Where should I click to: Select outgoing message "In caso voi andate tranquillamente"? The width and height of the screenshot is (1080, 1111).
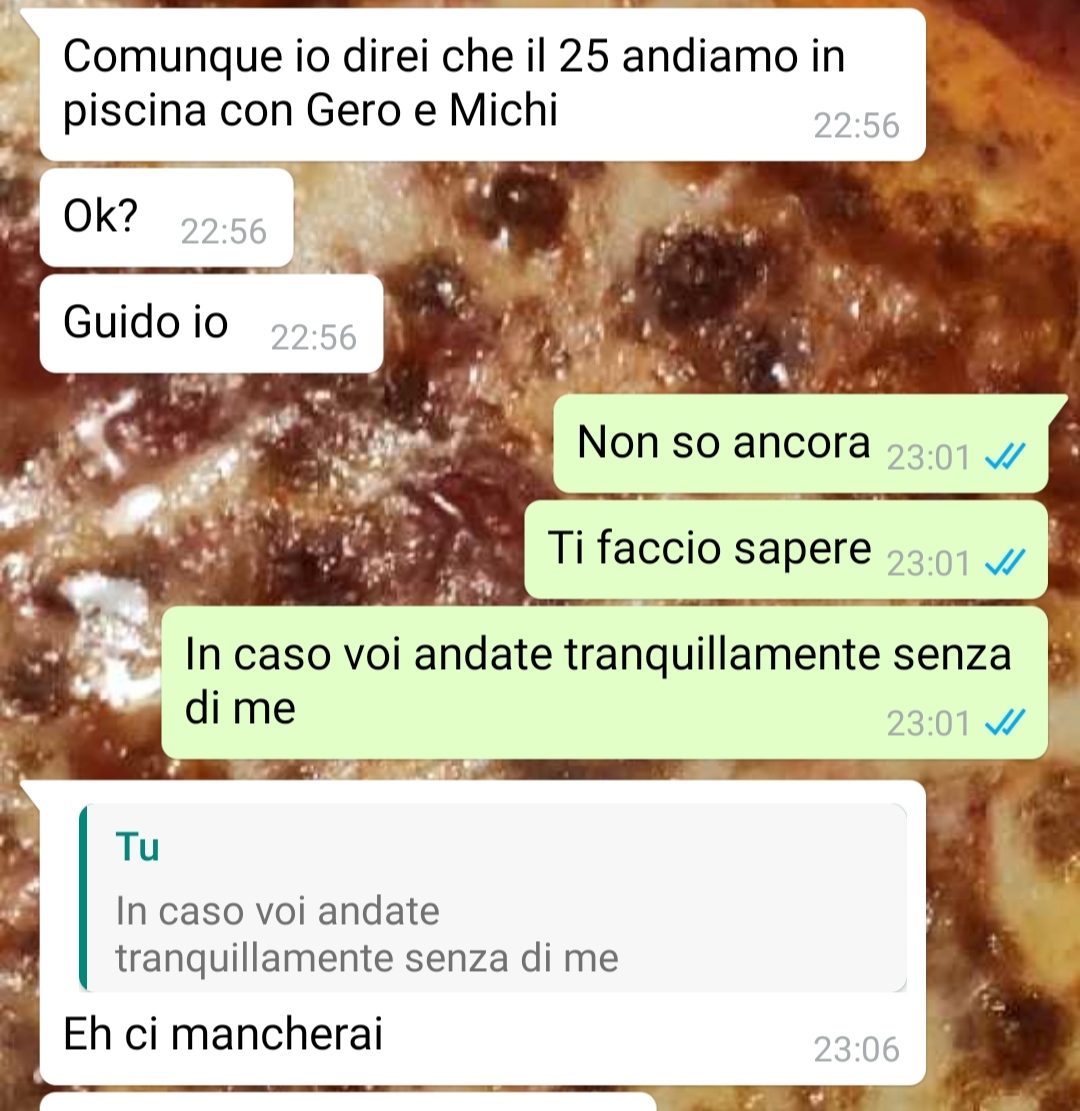click(x=604, y=683)
